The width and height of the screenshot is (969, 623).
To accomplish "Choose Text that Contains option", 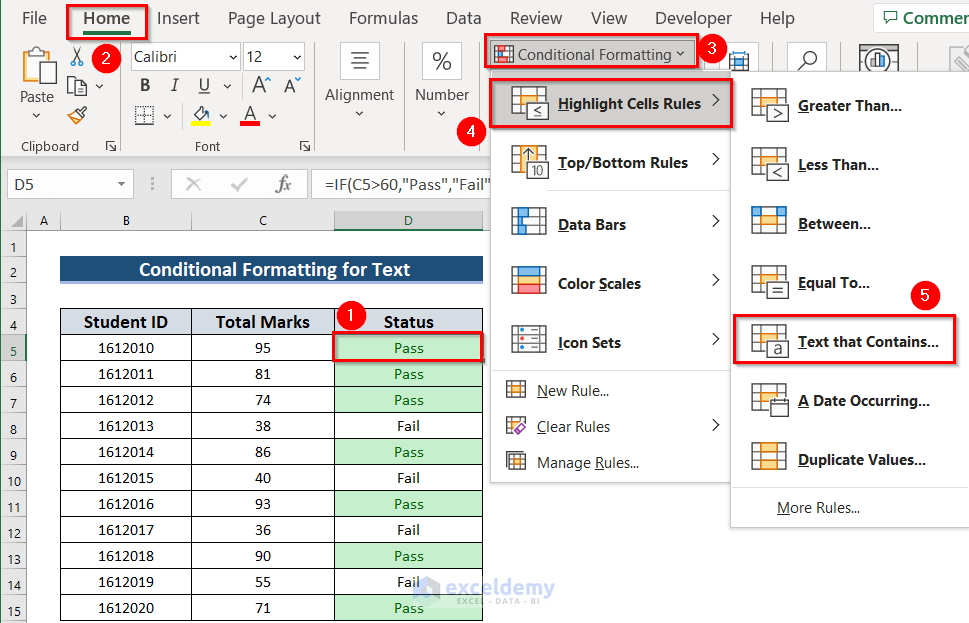I will coord(844,341).
